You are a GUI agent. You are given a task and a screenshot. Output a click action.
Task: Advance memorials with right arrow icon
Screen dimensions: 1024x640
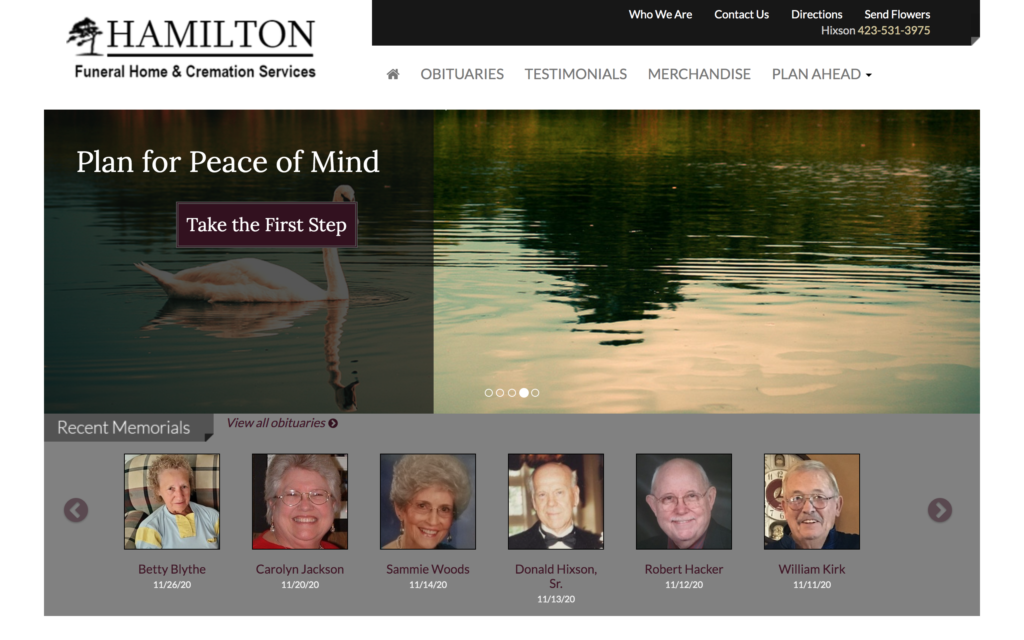point(940,510)
